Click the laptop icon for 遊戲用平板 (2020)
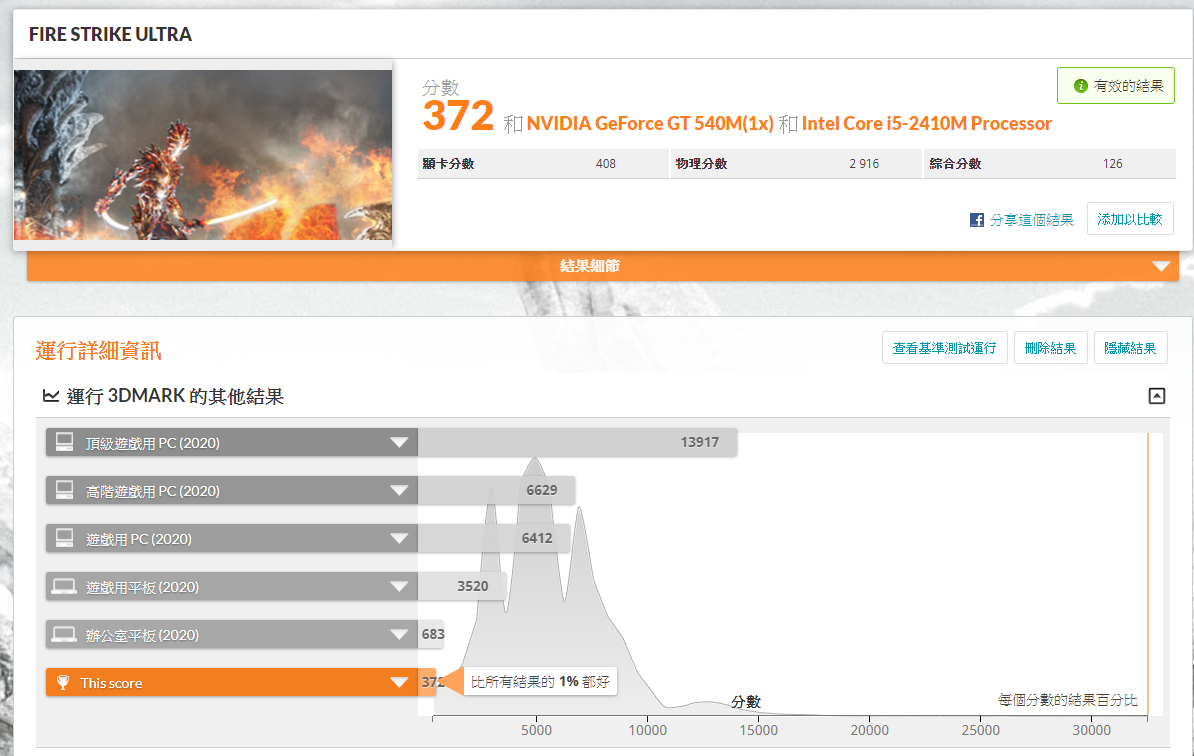This screenshot has height=756, width=1194. click(x=64, y=586)
